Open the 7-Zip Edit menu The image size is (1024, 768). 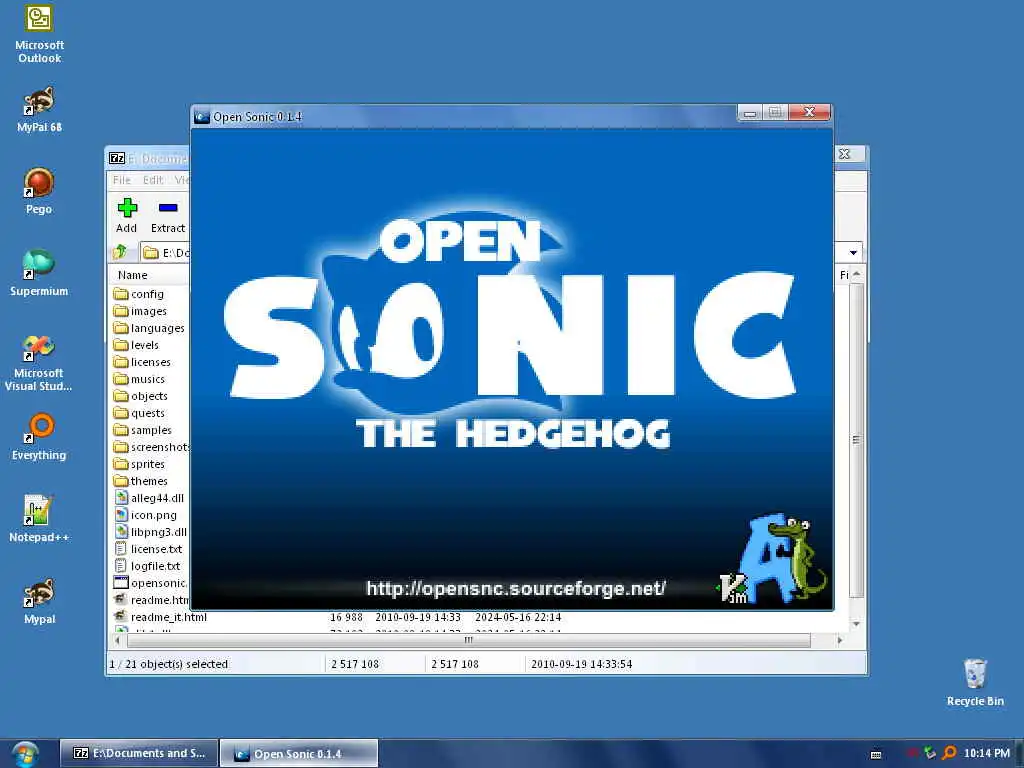(x=153, y=180)
